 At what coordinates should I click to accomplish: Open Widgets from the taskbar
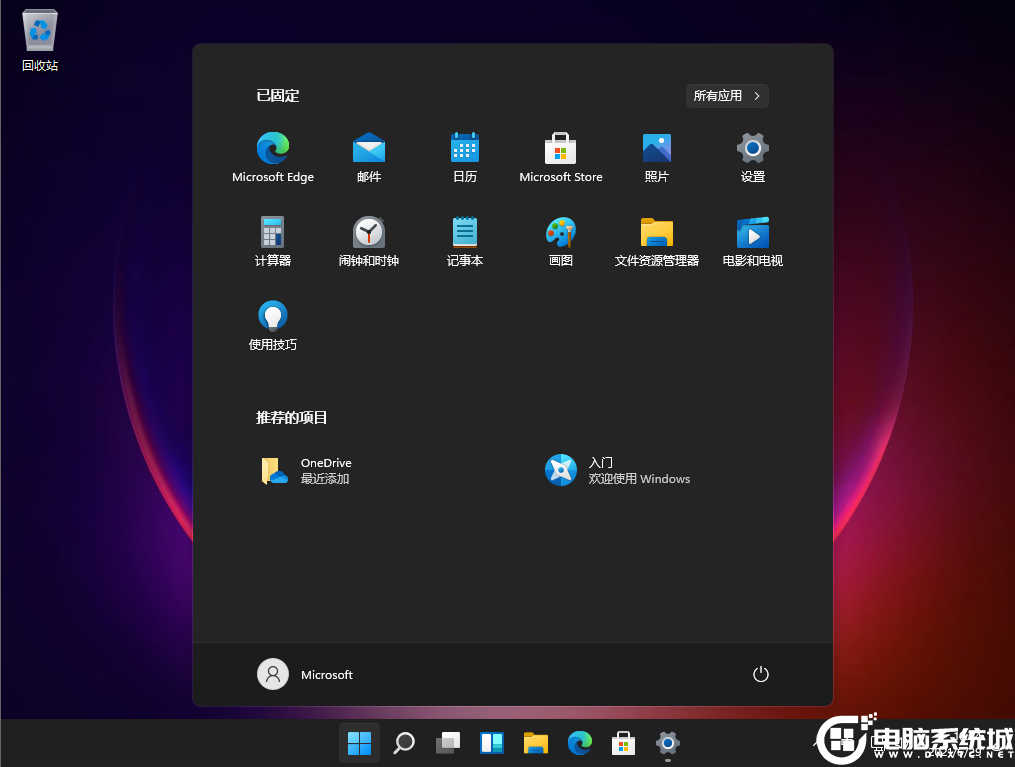click(x=492, y=743)
